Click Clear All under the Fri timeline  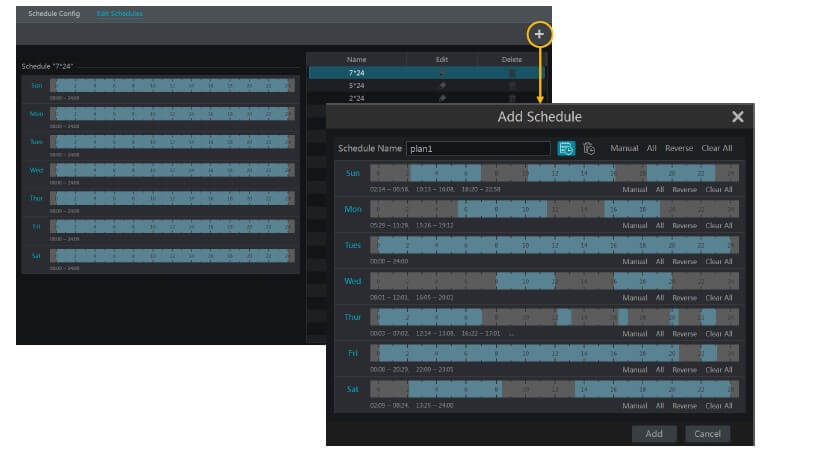tap(719, 370)
